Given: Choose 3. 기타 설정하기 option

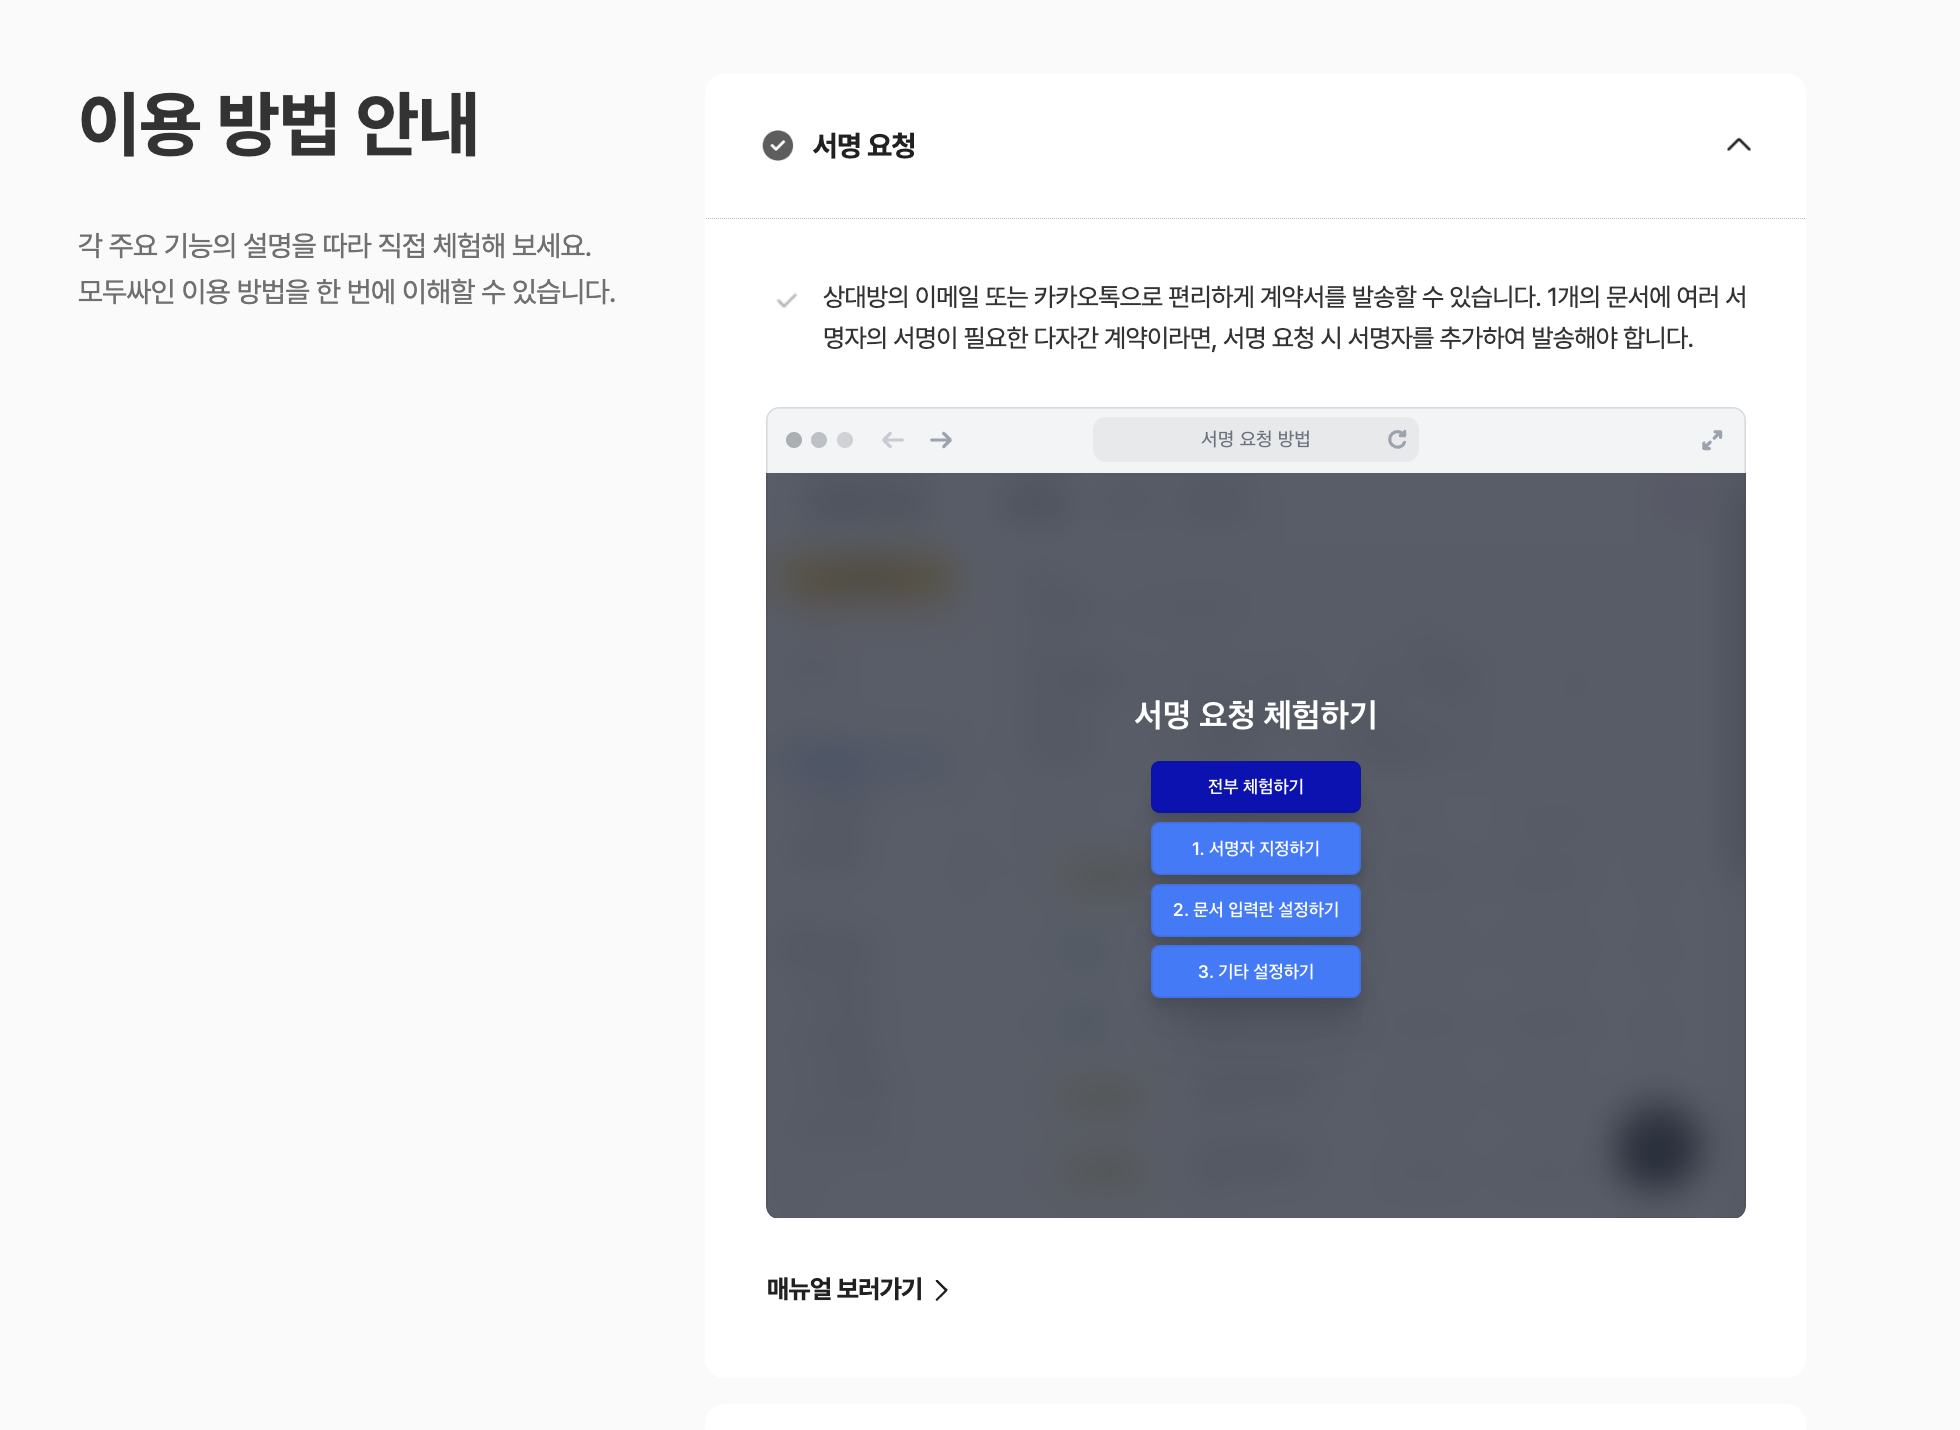Looking at the screenshot, I should tap(1255, 971).
